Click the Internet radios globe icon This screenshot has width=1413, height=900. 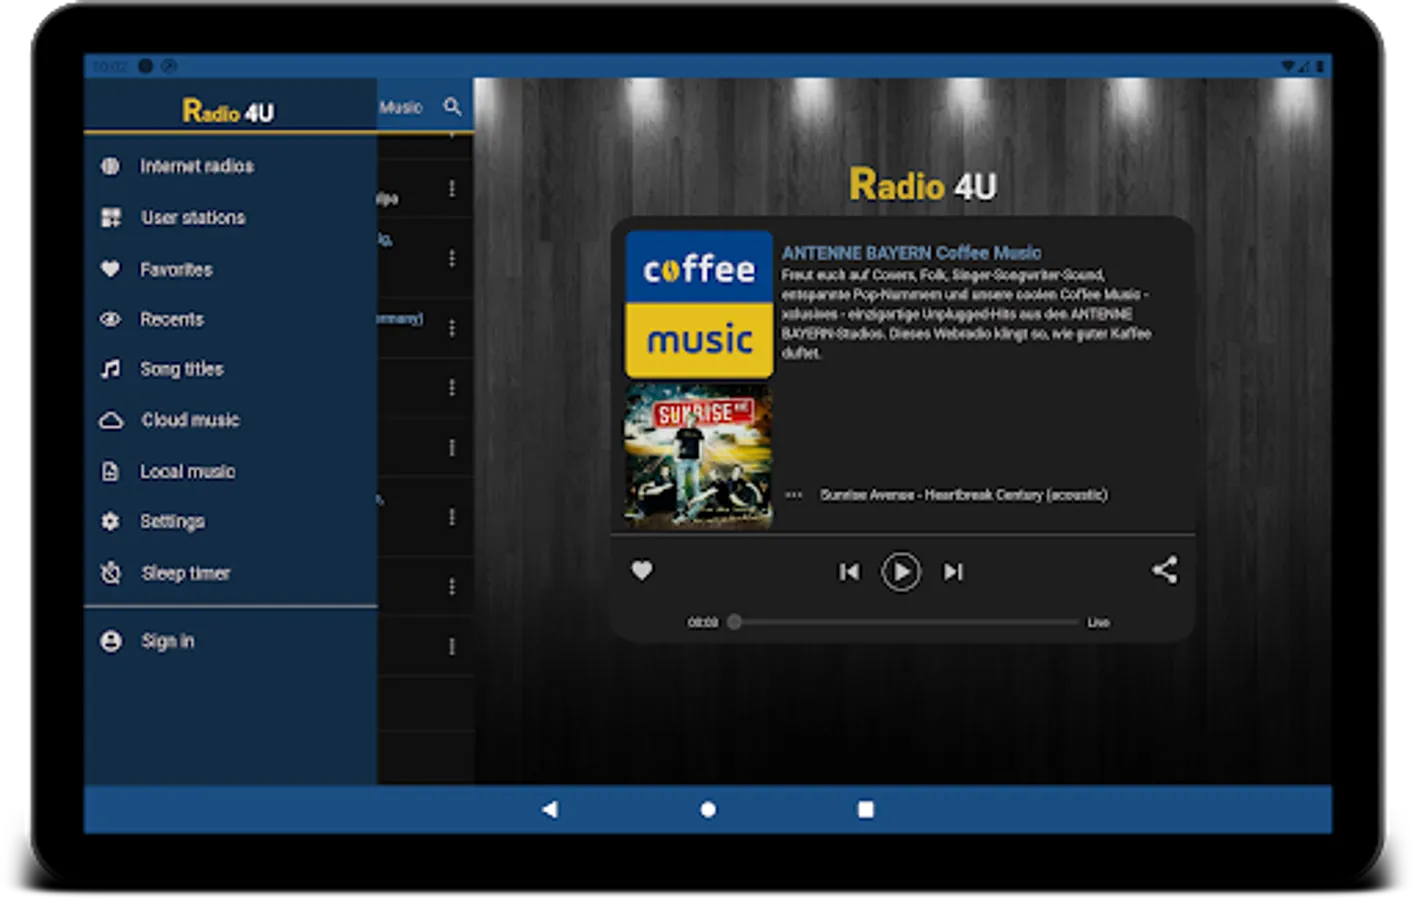pos(110,166)
